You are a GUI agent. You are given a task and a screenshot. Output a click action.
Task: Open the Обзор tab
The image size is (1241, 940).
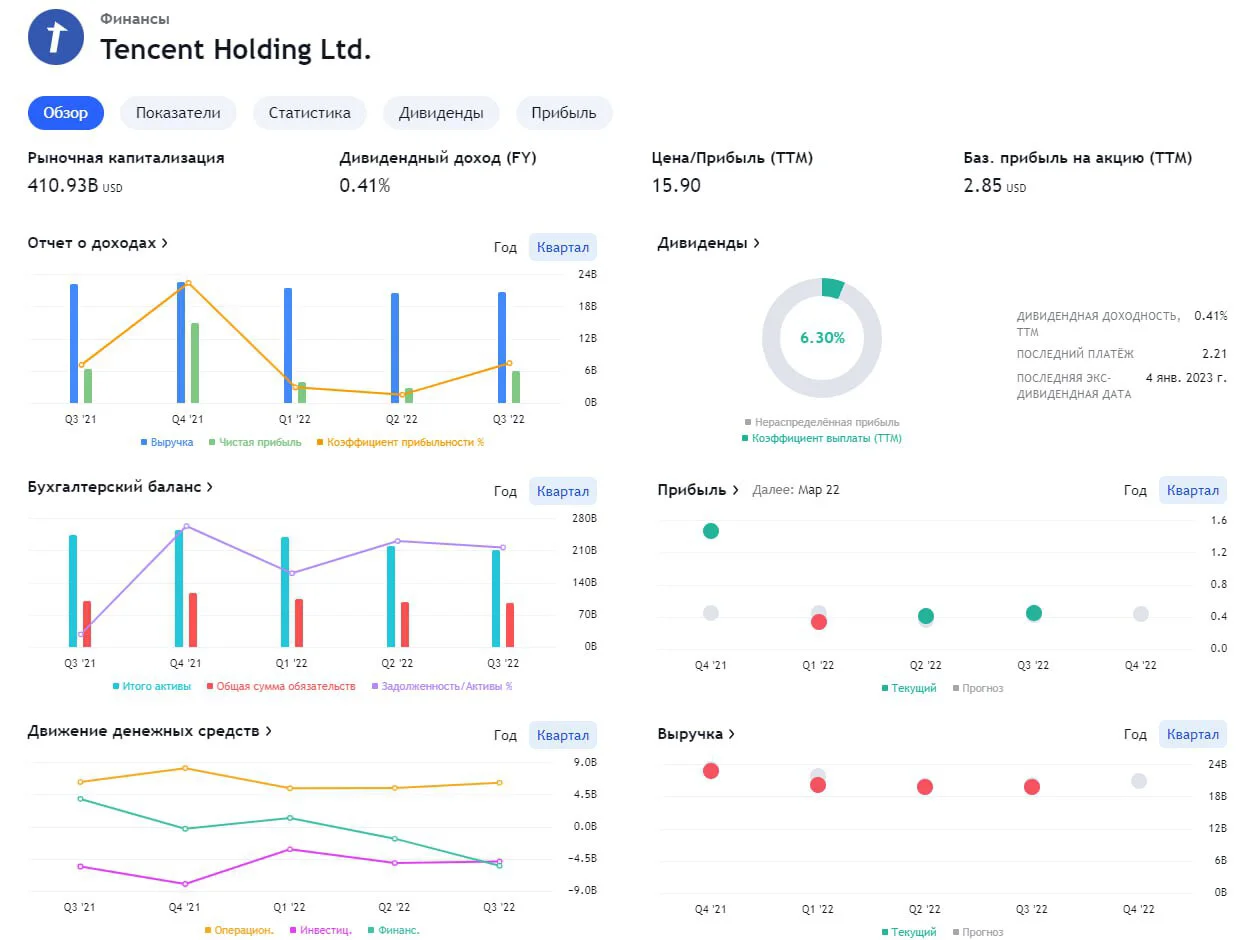click(66, 113)
